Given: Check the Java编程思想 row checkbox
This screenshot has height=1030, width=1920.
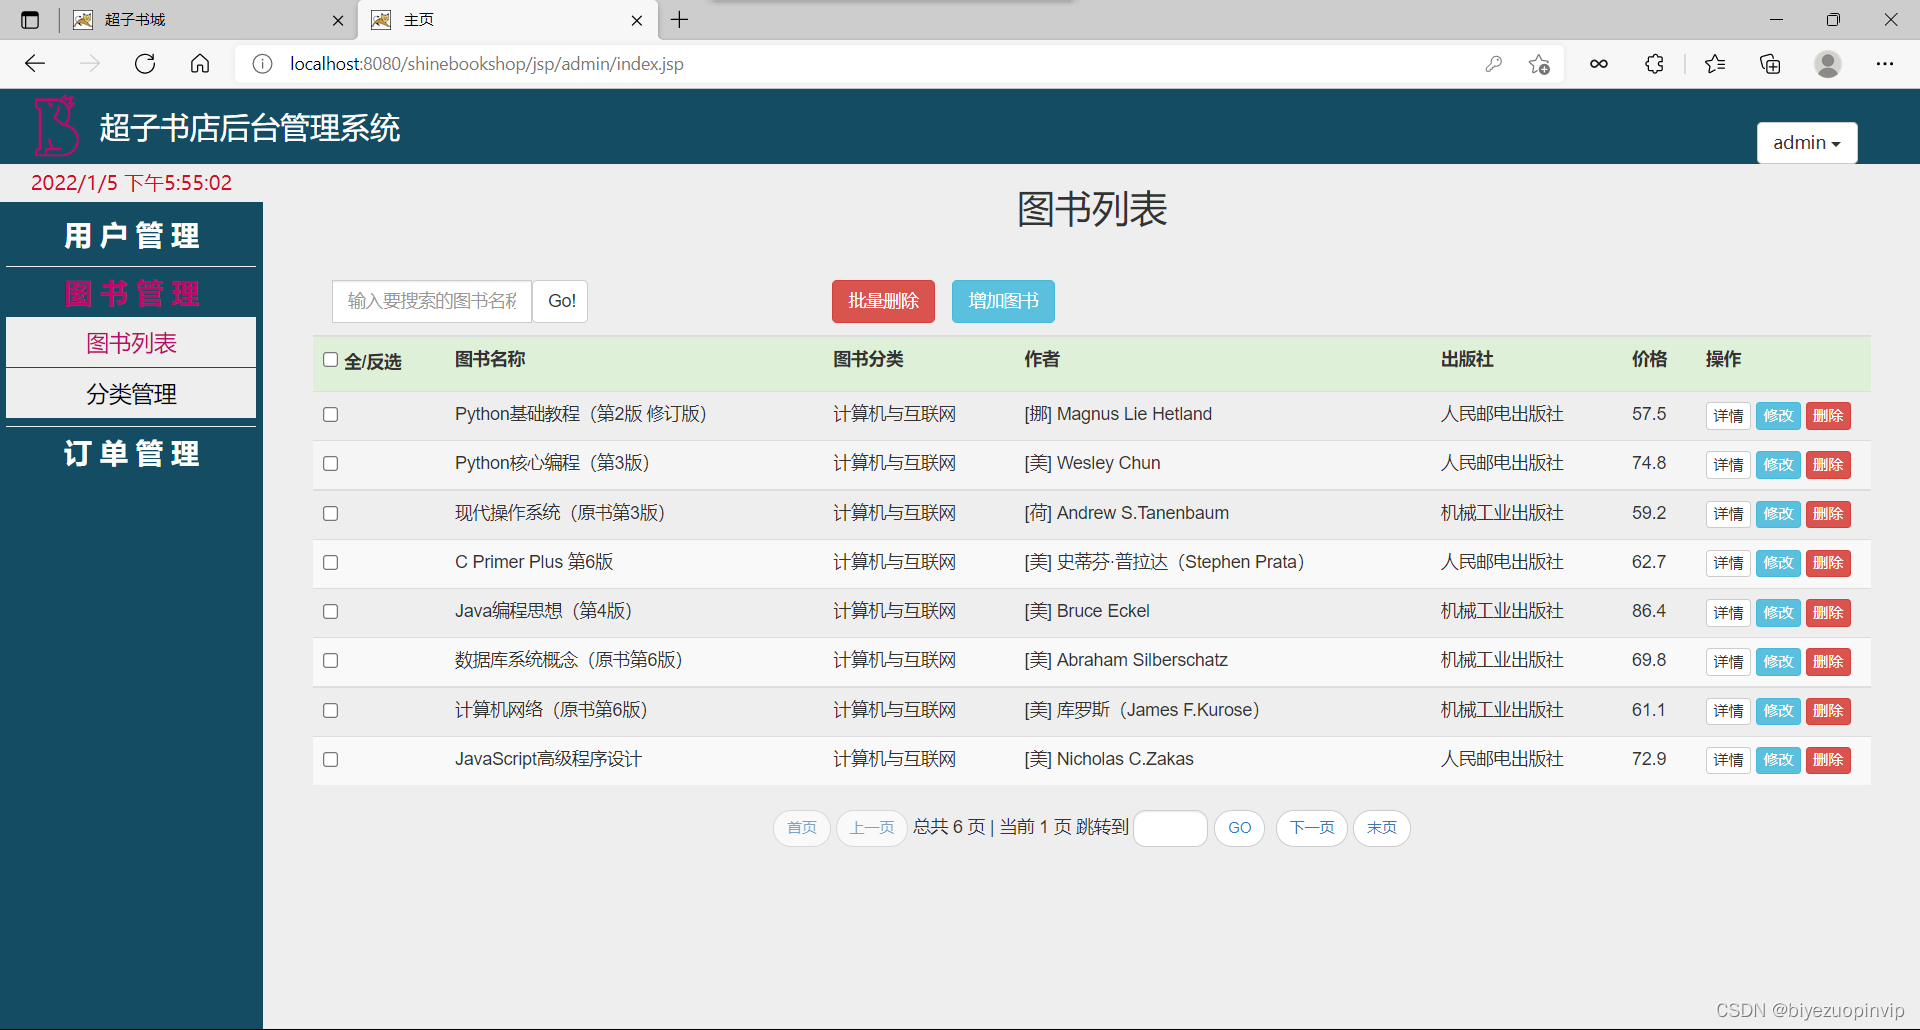Looking at the screenshot, I should tap(331, 611).
